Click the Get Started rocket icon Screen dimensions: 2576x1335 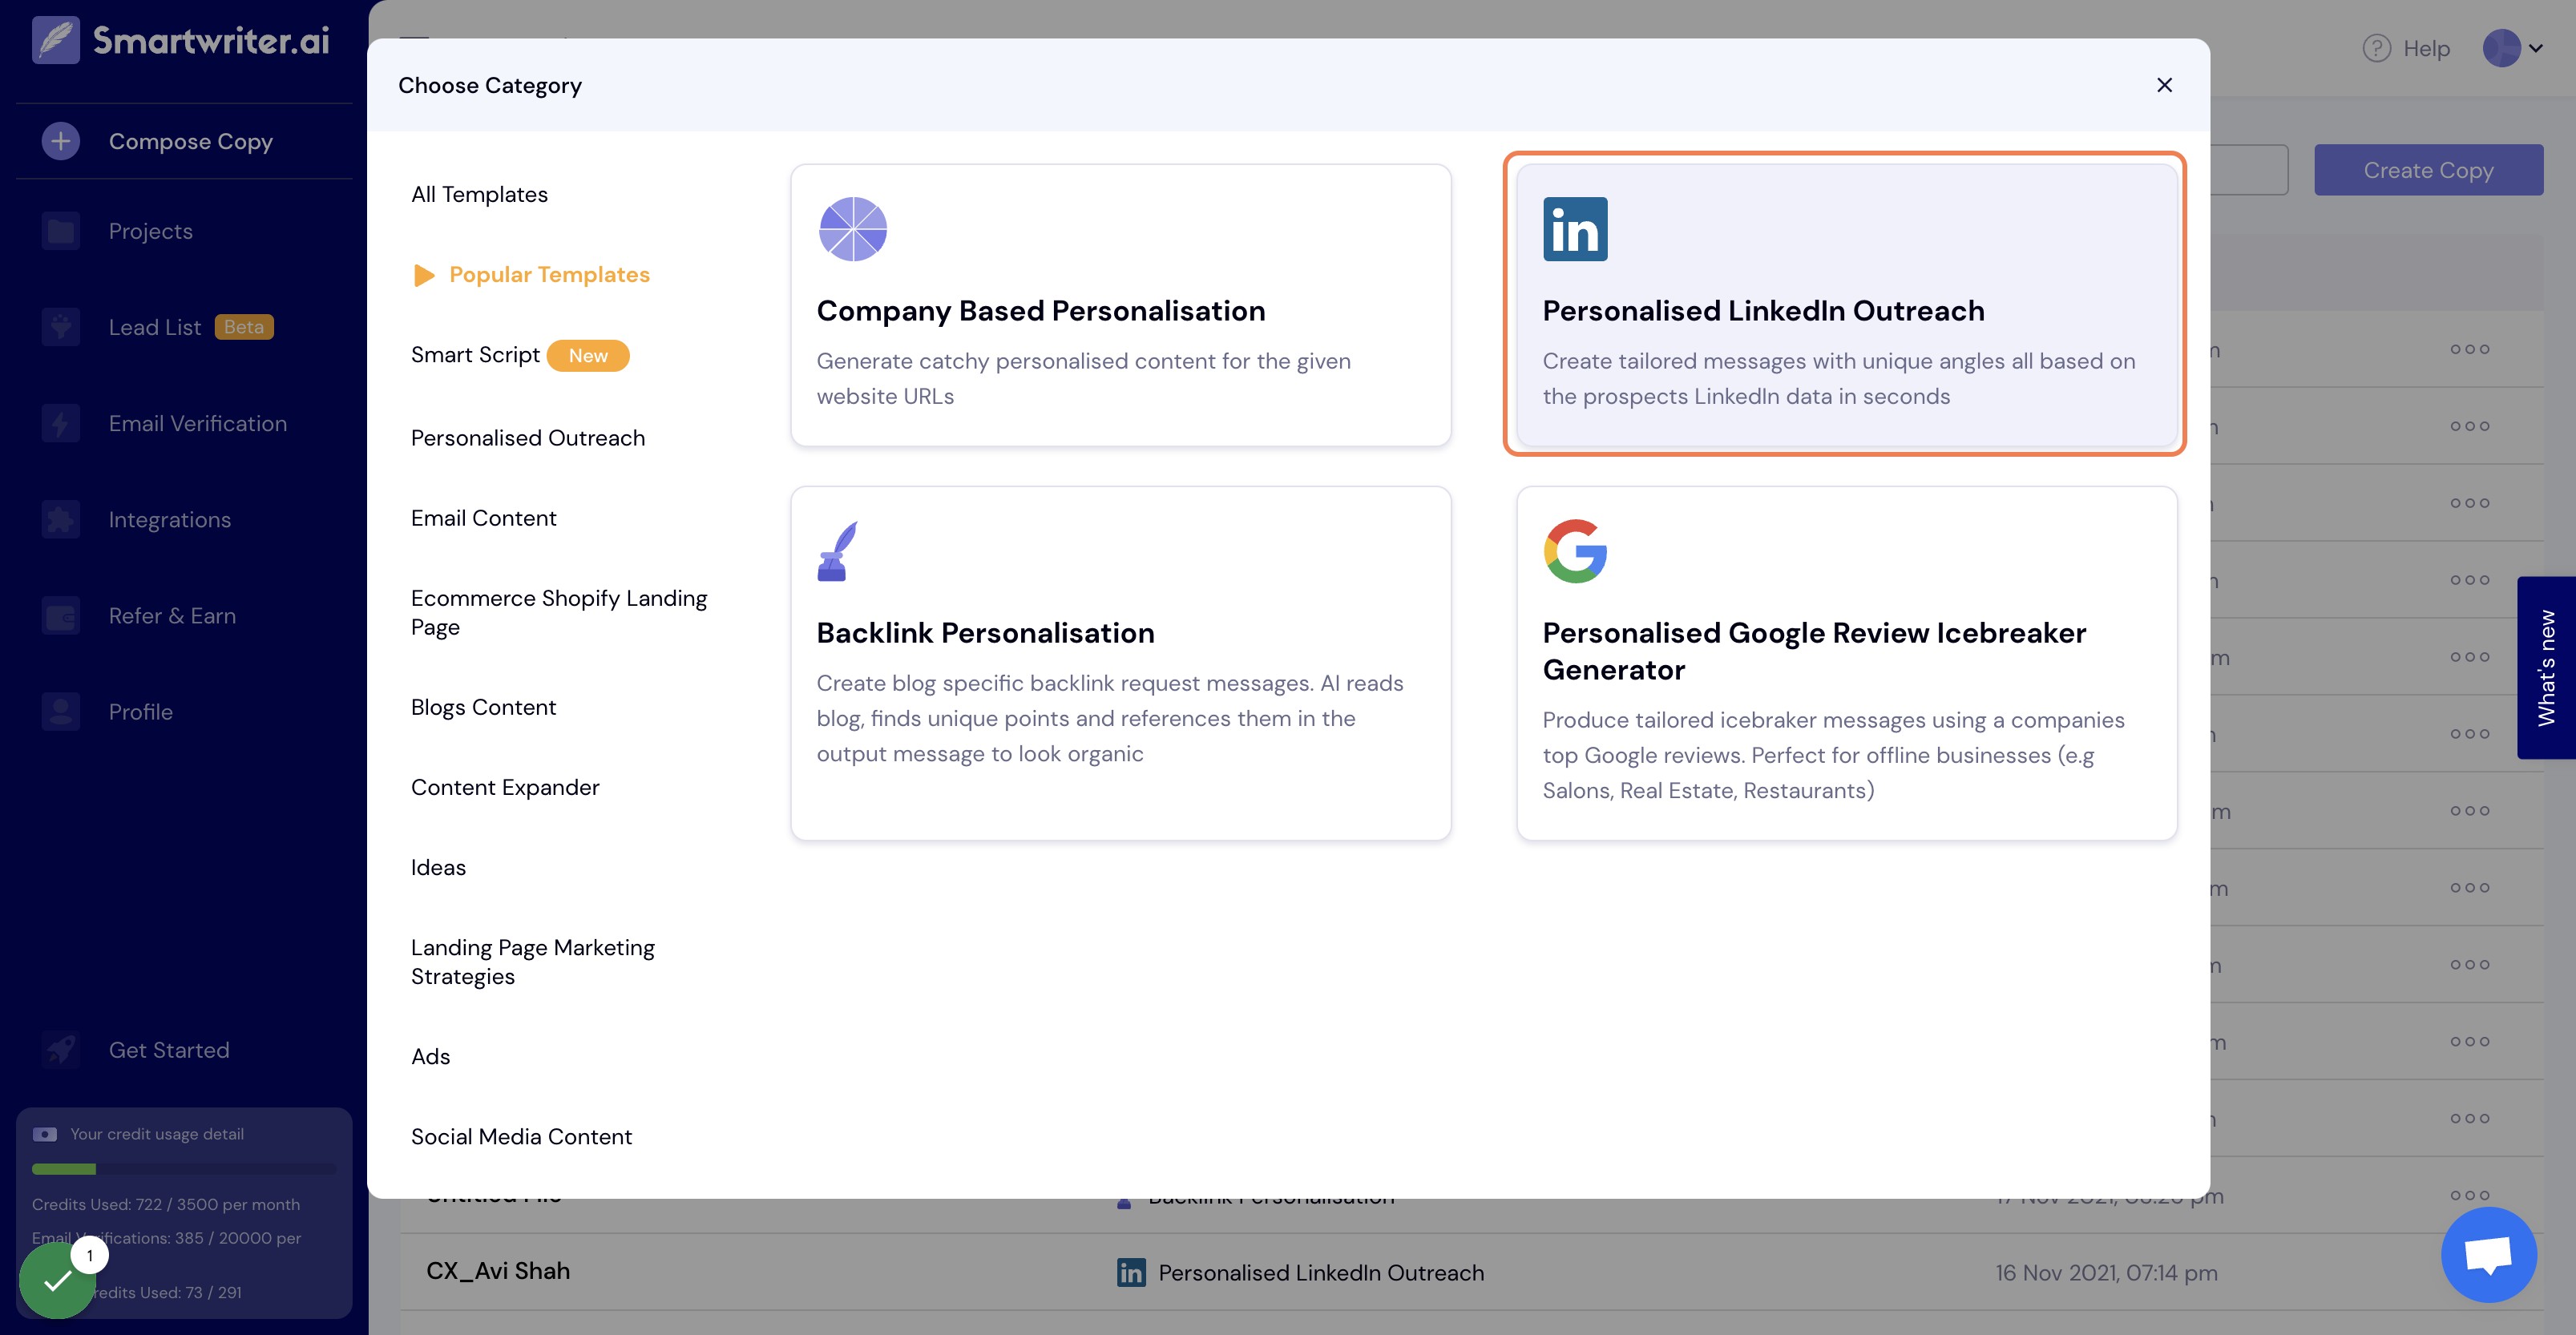tap(61, 1049)
